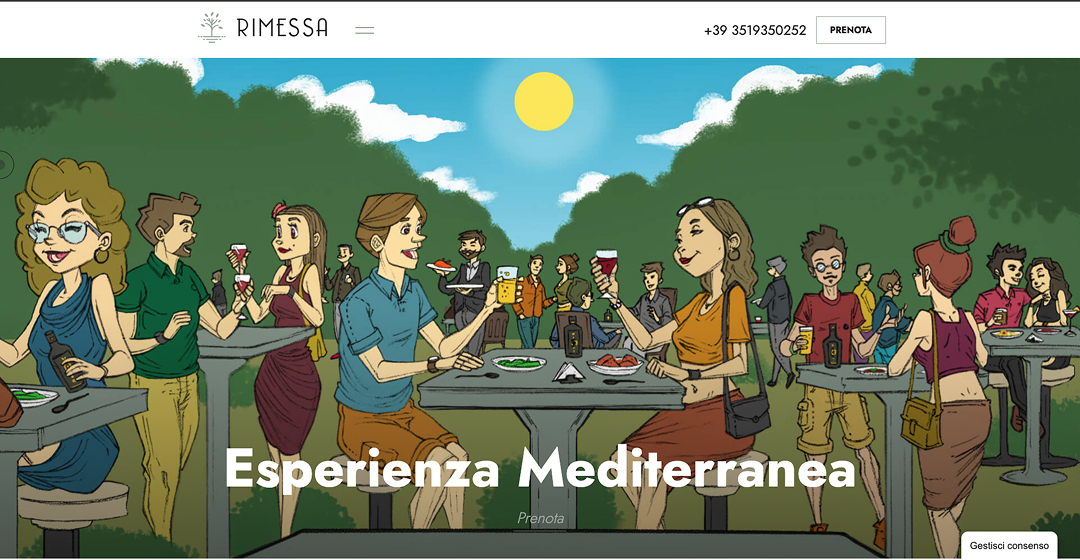Click the beer glass held by blue-shirt man
This screenshot has height=560, width=1080.
coord(506,284)
